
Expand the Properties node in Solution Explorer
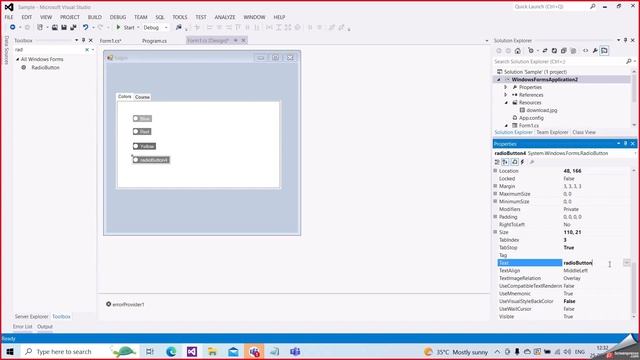point(506,87)
